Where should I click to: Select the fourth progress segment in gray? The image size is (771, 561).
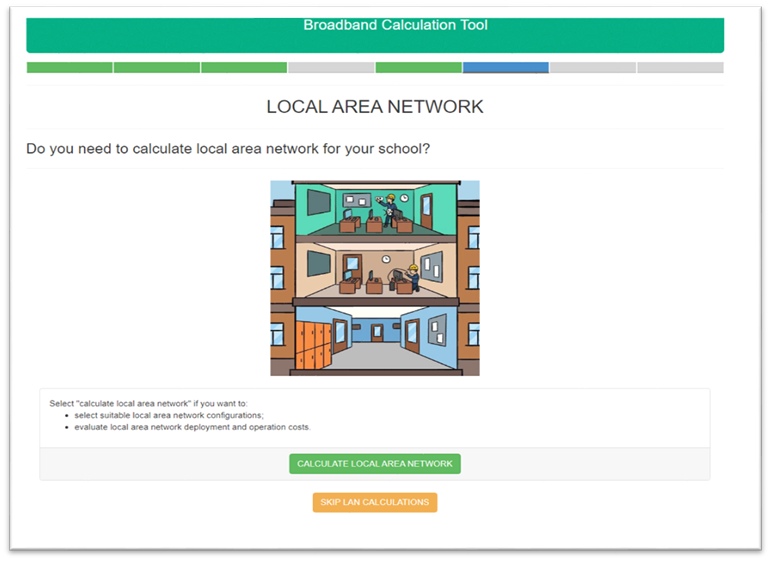click(331, 68)
